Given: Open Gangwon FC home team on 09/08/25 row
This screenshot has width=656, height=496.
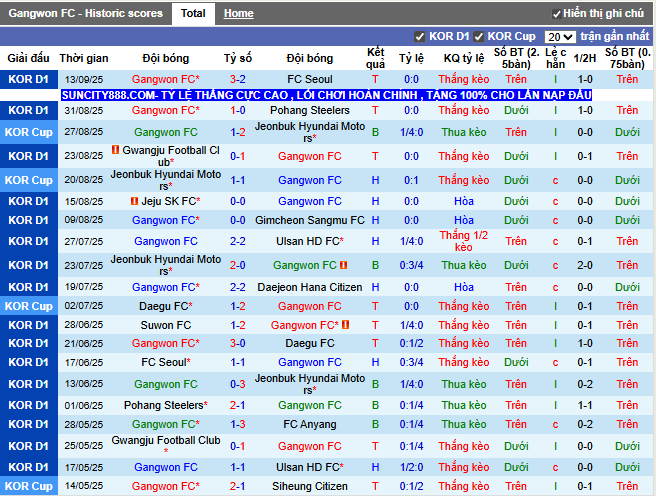Looking at the screenshot, I should [163, 220].
